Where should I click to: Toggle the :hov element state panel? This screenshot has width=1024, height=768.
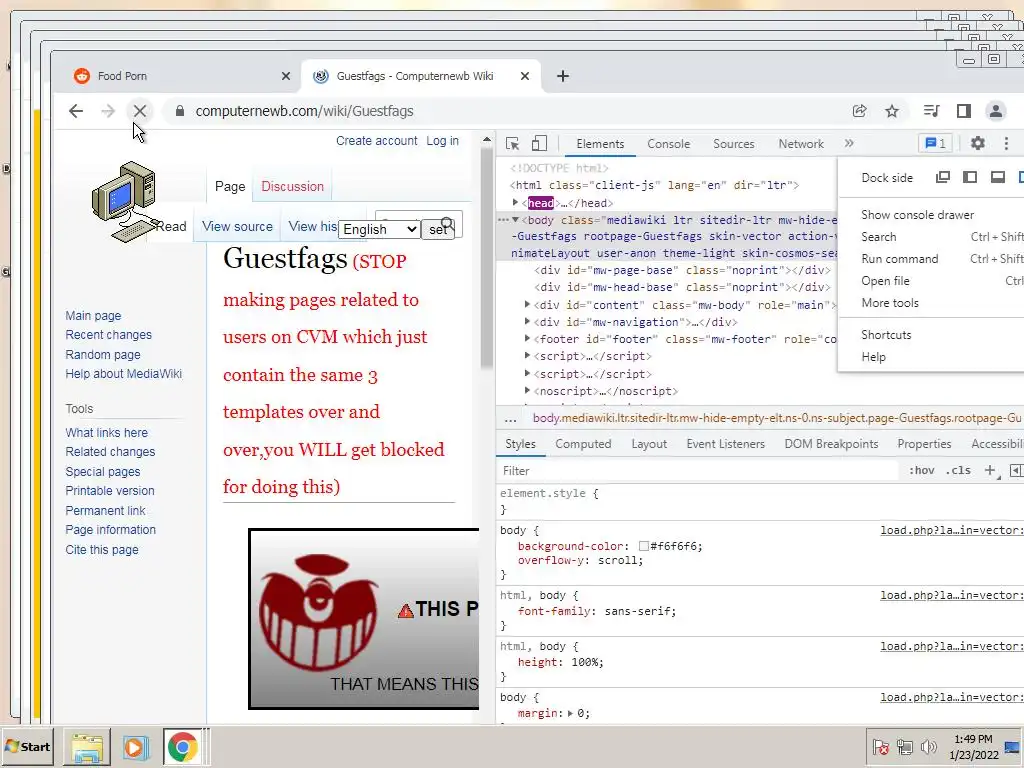pos(921,470)
